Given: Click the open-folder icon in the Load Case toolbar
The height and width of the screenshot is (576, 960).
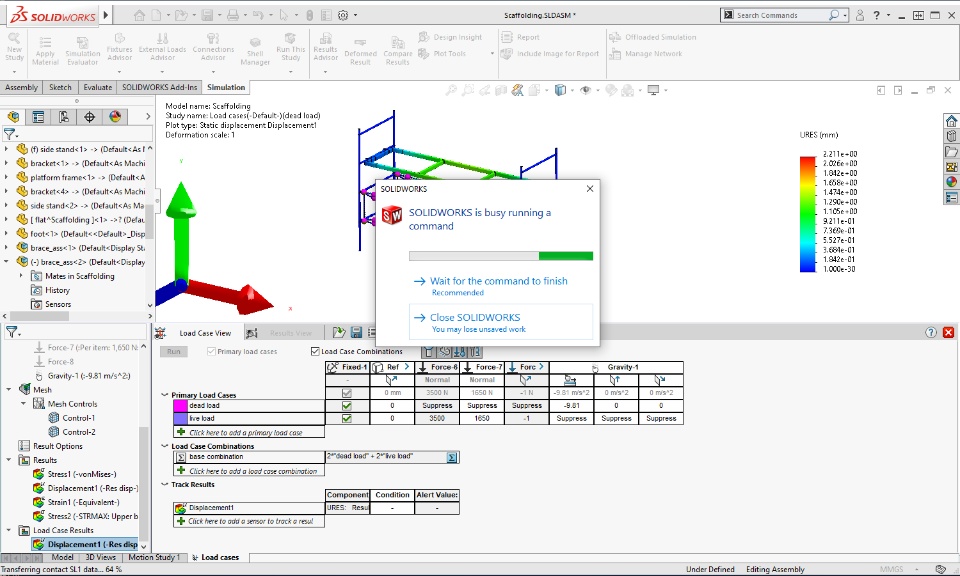Looking at the screenshot, I should (x=339, y=332).
